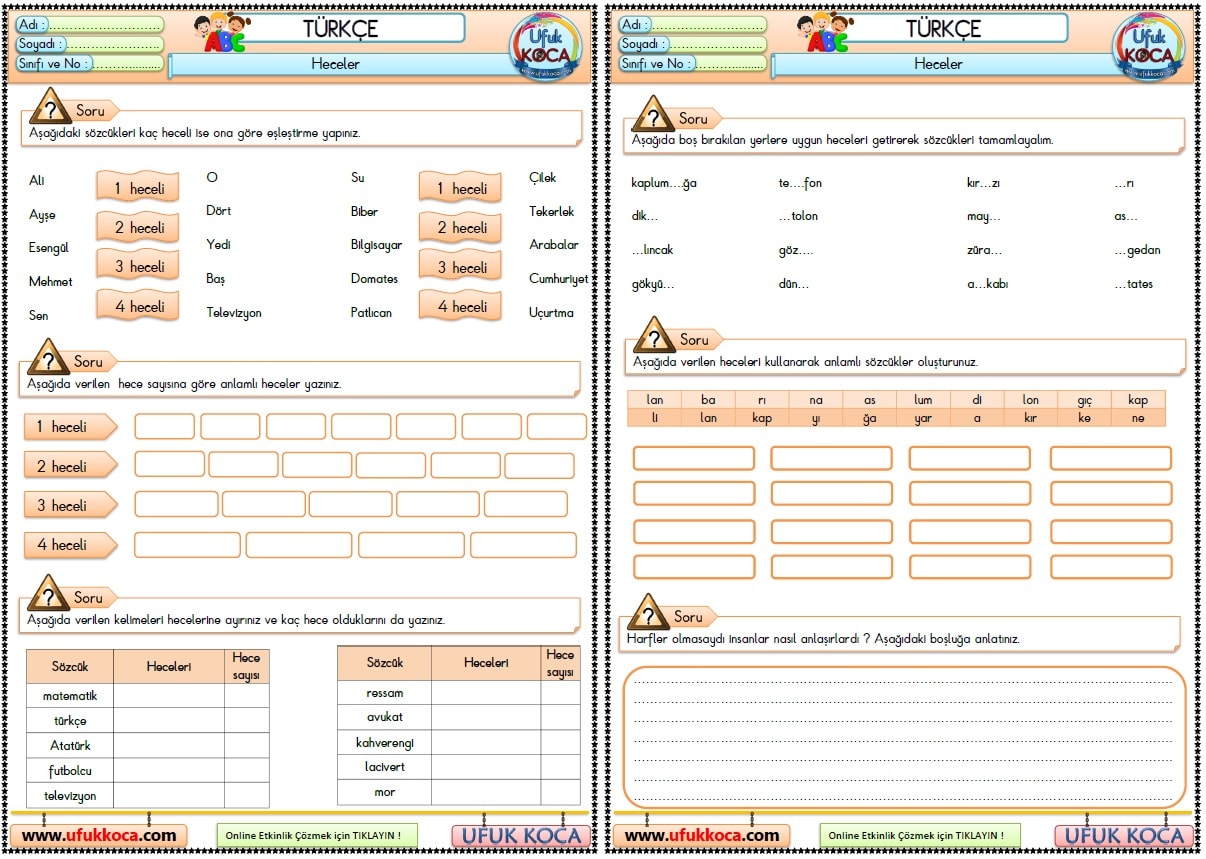Click question icon beside 'Harfler olmasaydı' question
This screenshot has height=859, width=1206.
[648, 613]
